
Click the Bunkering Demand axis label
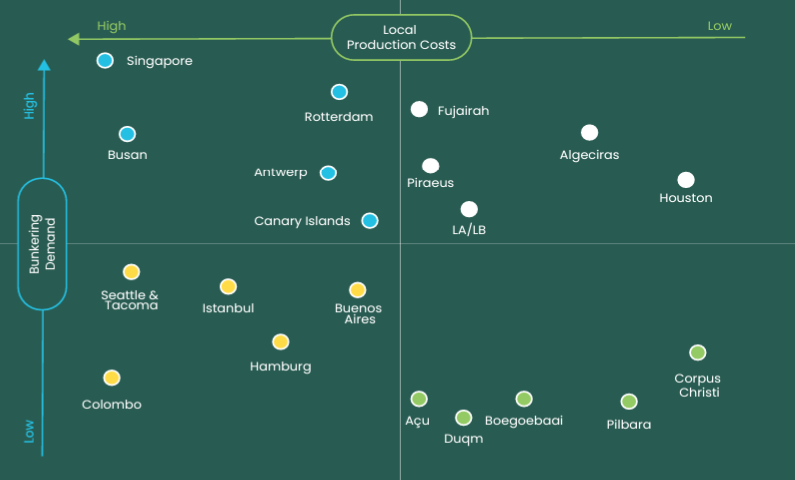[x=42, y=244]
